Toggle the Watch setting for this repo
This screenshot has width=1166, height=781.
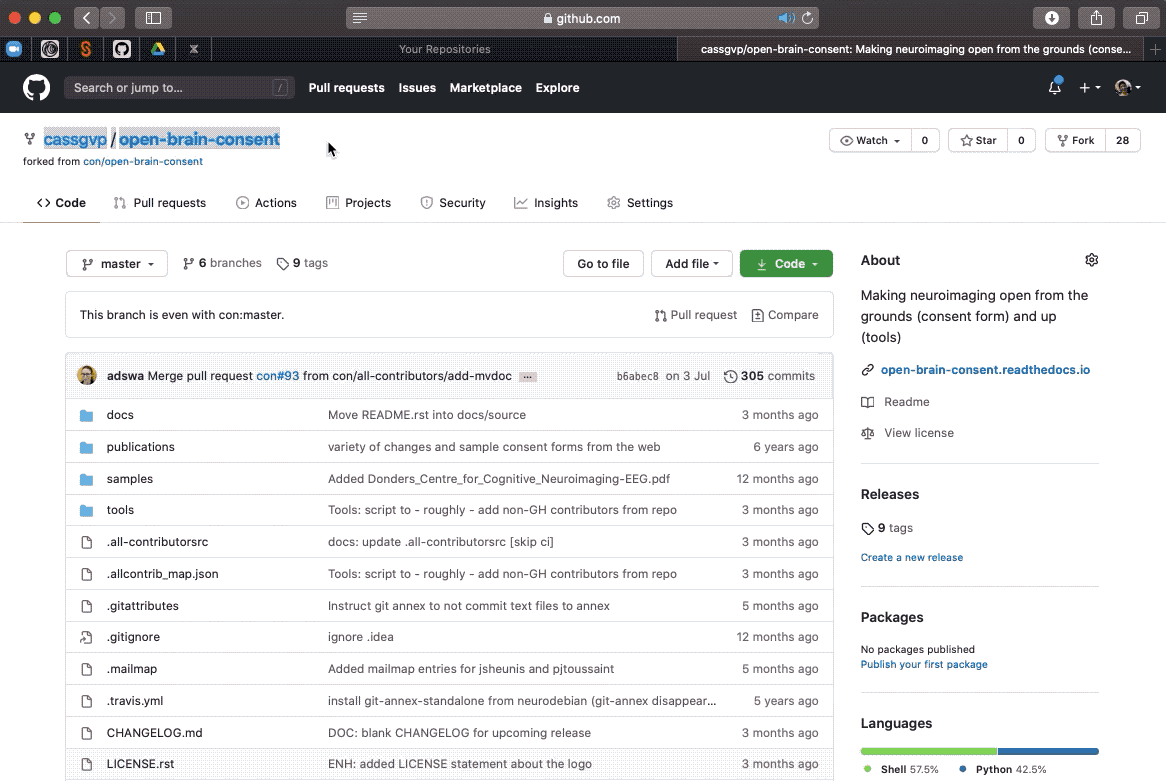[x=867, y=140]
